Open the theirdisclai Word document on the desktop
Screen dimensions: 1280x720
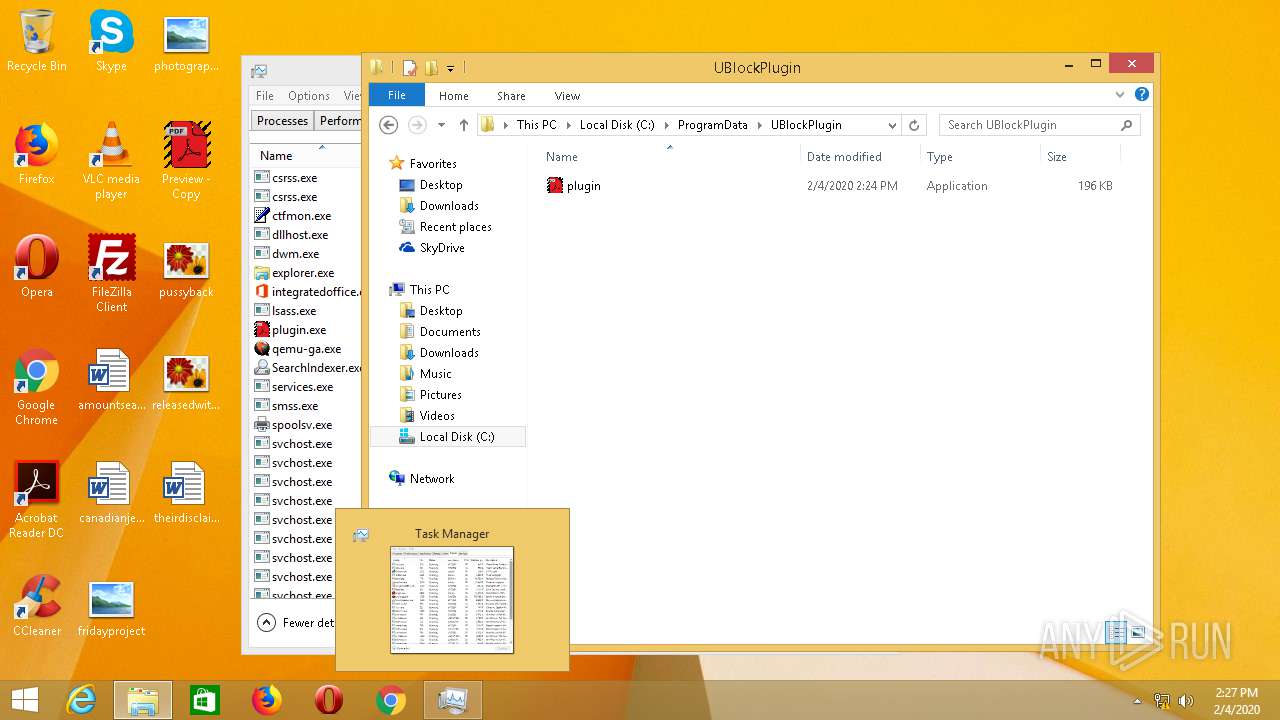(x=186, y=492)
